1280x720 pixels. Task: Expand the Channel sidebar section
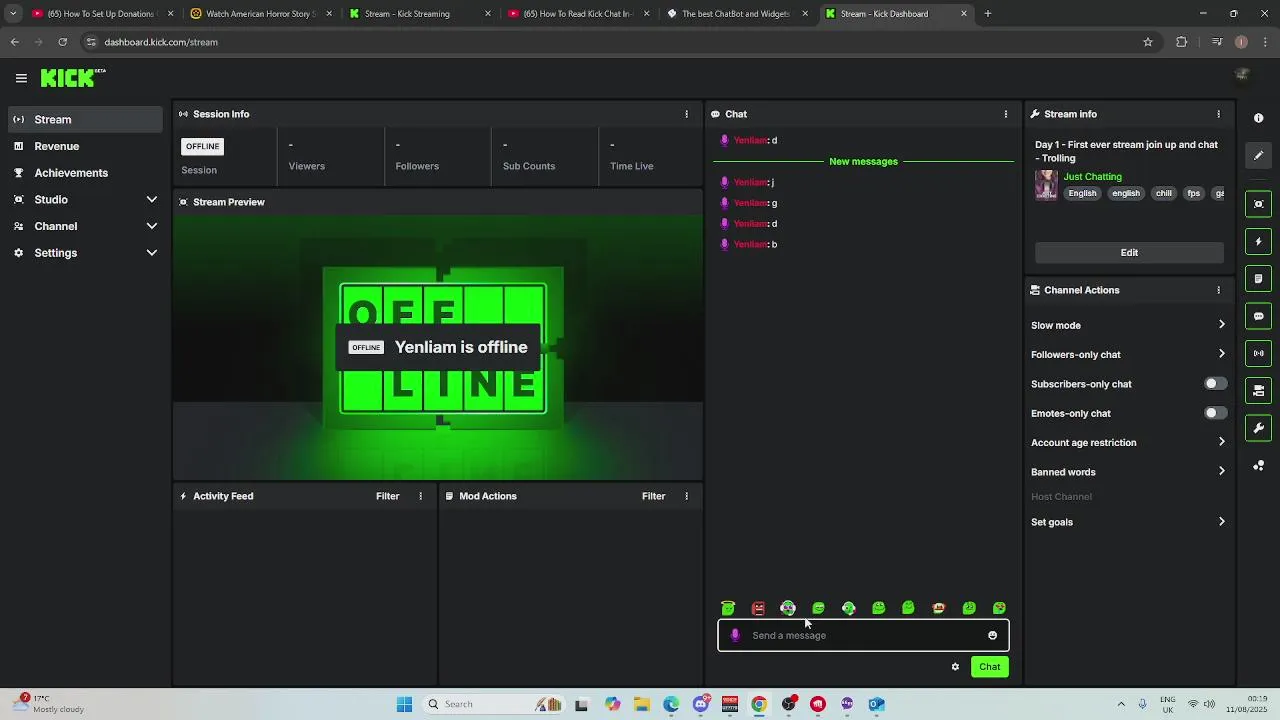point(85,226)
